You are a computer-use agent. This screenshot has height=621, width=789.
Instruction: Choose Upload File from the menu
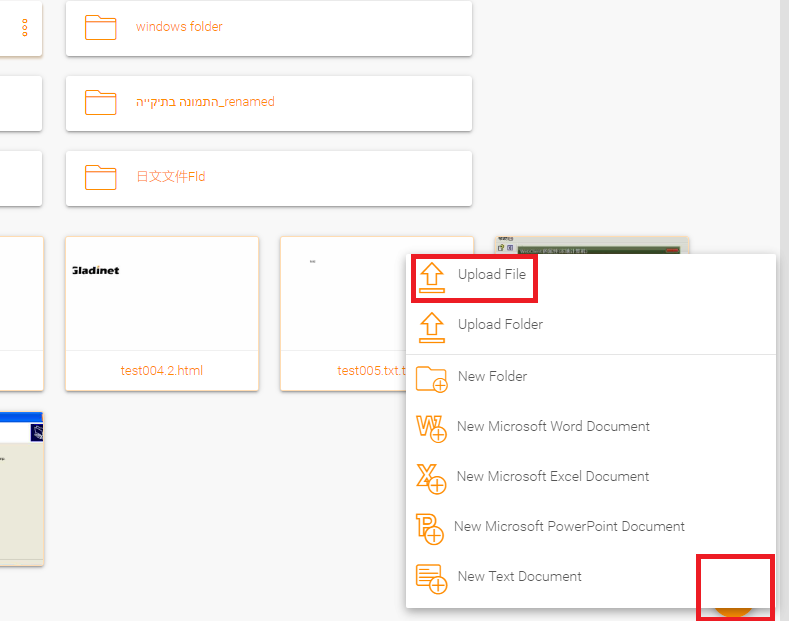point(491,275)
